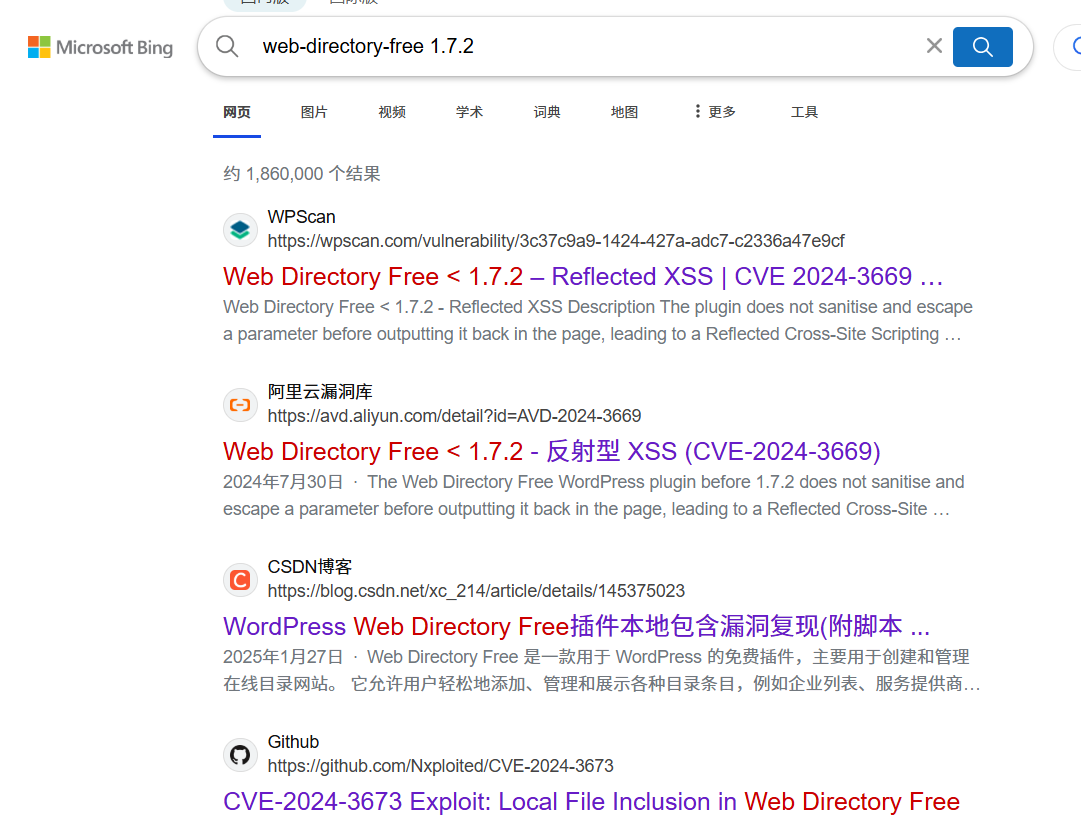Visit the CSDN Web Directory Free article
Image resolution: width=1081 pixels, height=823 pixels.
pyautogui.click(x=576, y=625)
